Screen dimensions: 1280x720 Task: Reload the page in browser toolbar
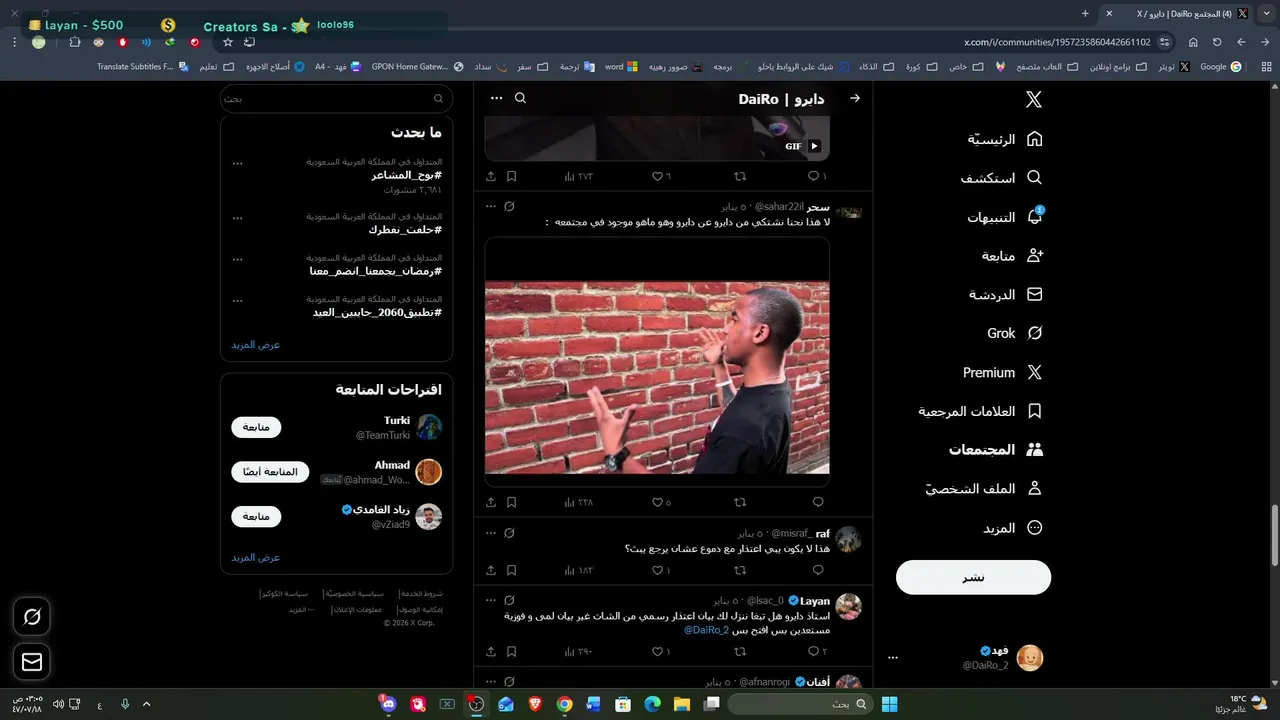[1217, 42]
